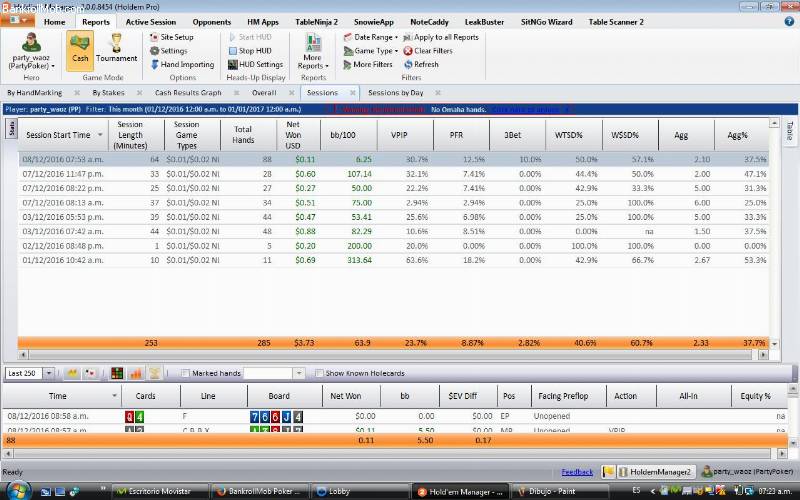This screenshot has height=500, width=800.
Task: Close the By Stakes report tab
Action: 139,93
